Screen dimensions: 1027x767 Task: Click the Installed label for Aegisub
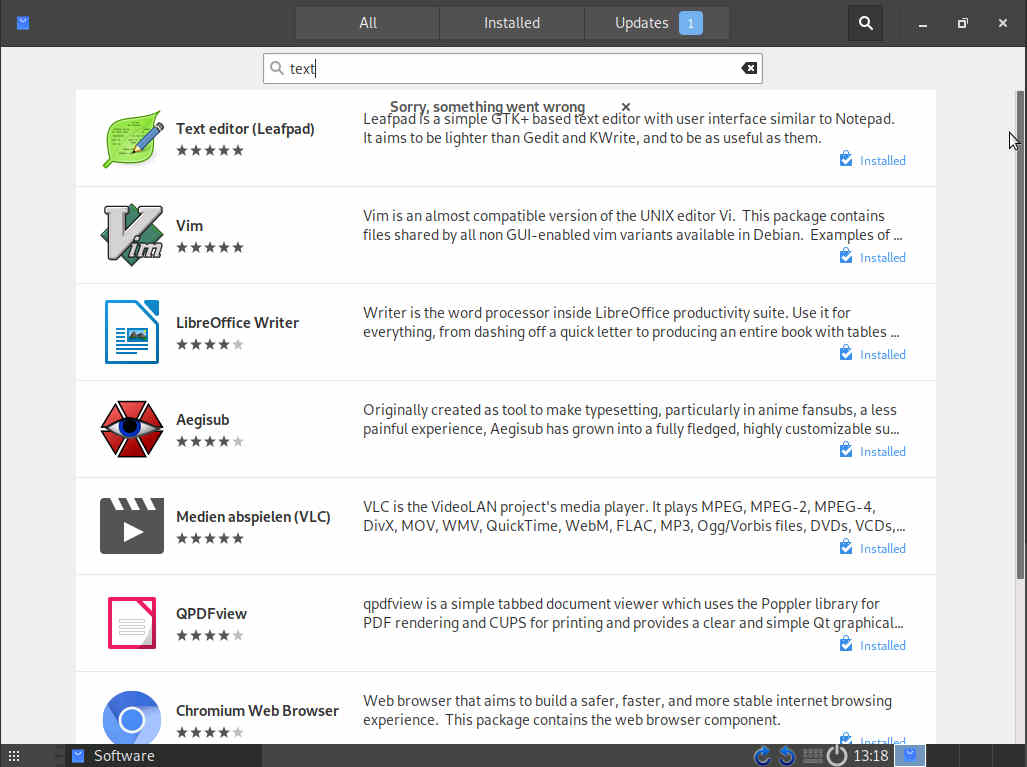click(x=882, y=451)
